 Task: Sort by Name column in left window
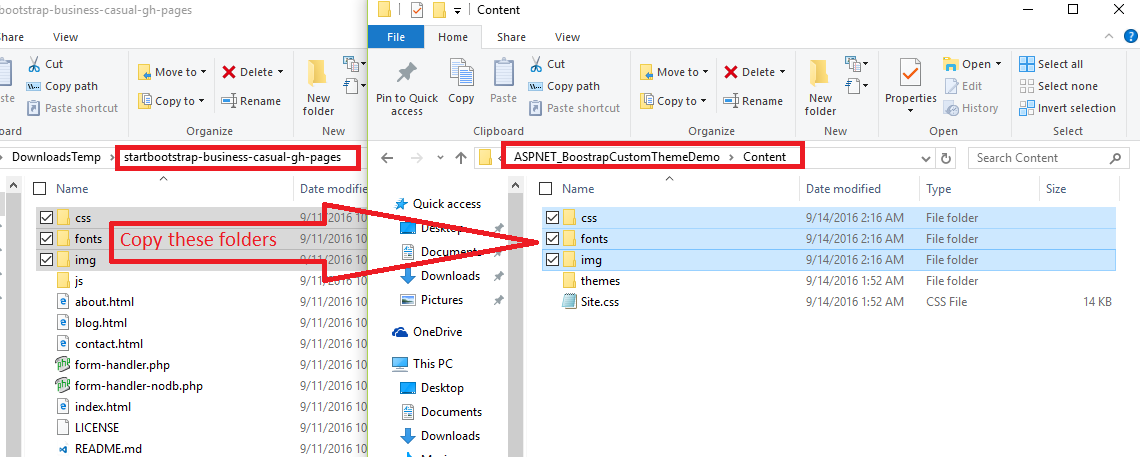coord(72,189)
